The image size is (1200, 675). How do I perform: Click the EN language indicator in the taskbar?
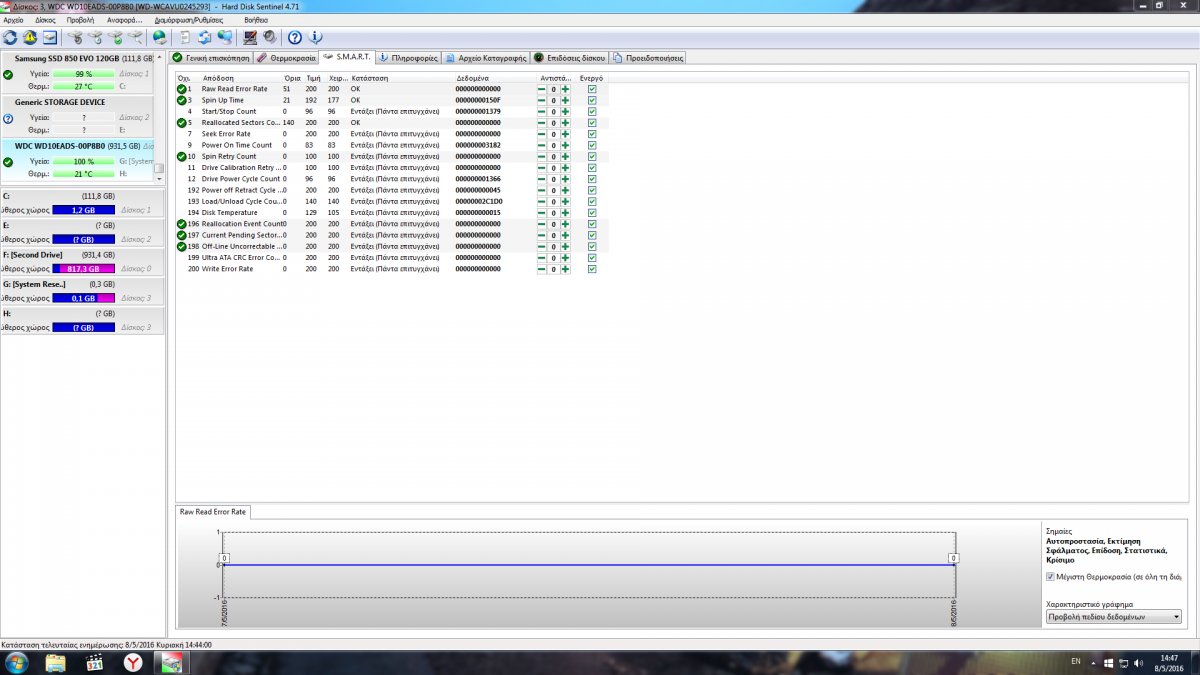(1076, 662)
